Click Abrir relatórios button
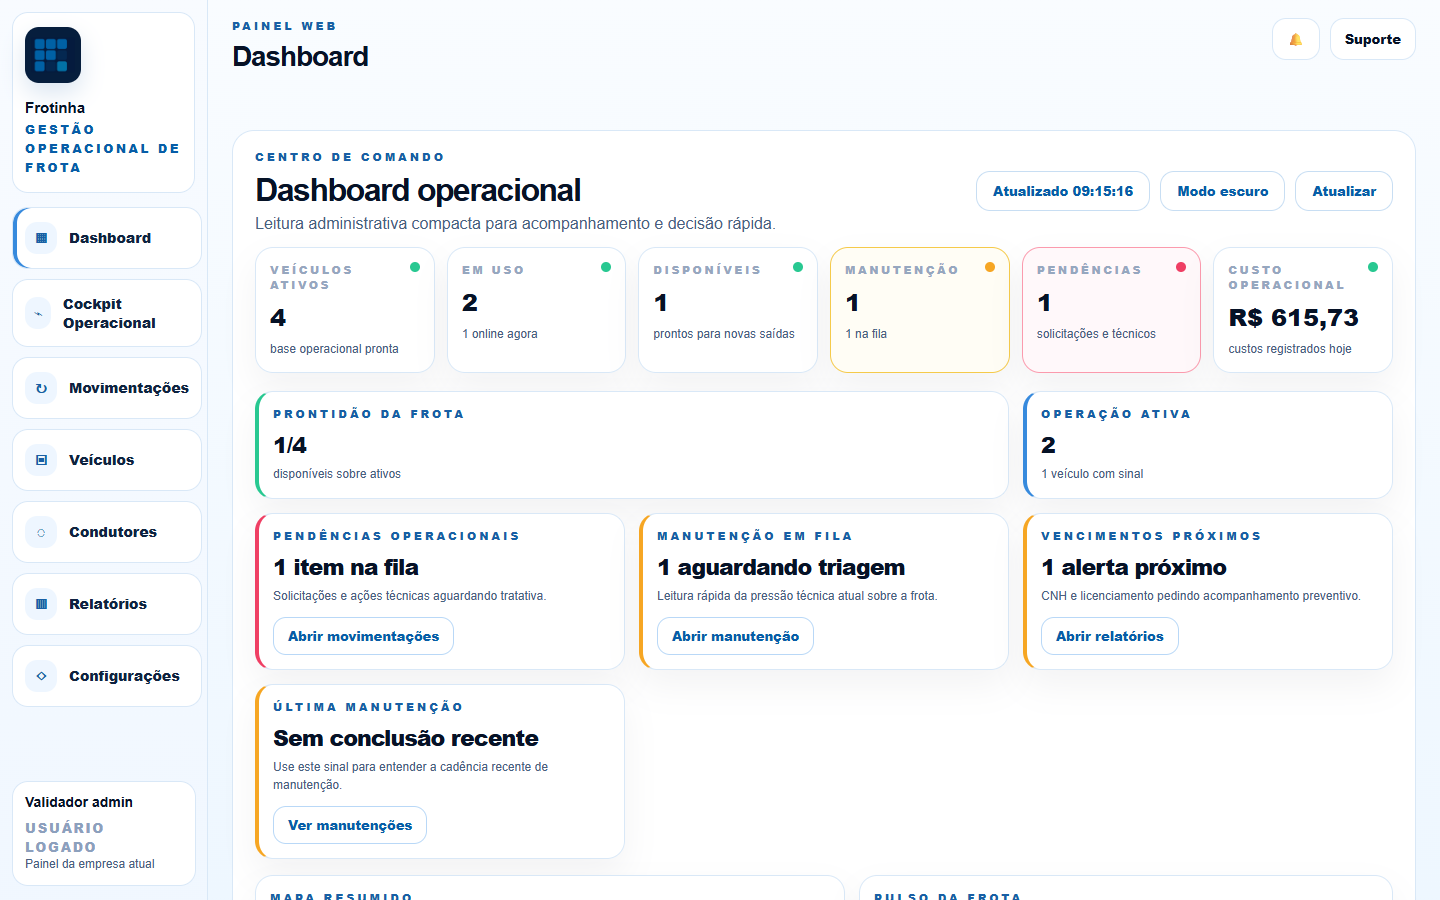Viewport: 1440px width, 900px height. (x=1109, y=636)
